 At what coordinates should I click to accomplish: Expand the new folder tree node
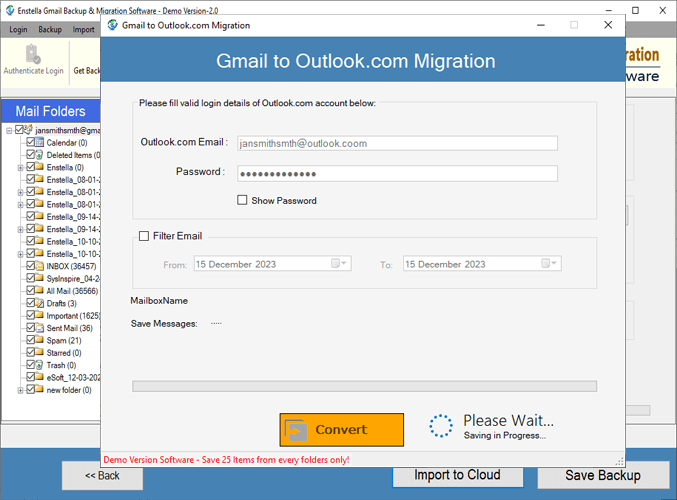click(x=20, y=390)
